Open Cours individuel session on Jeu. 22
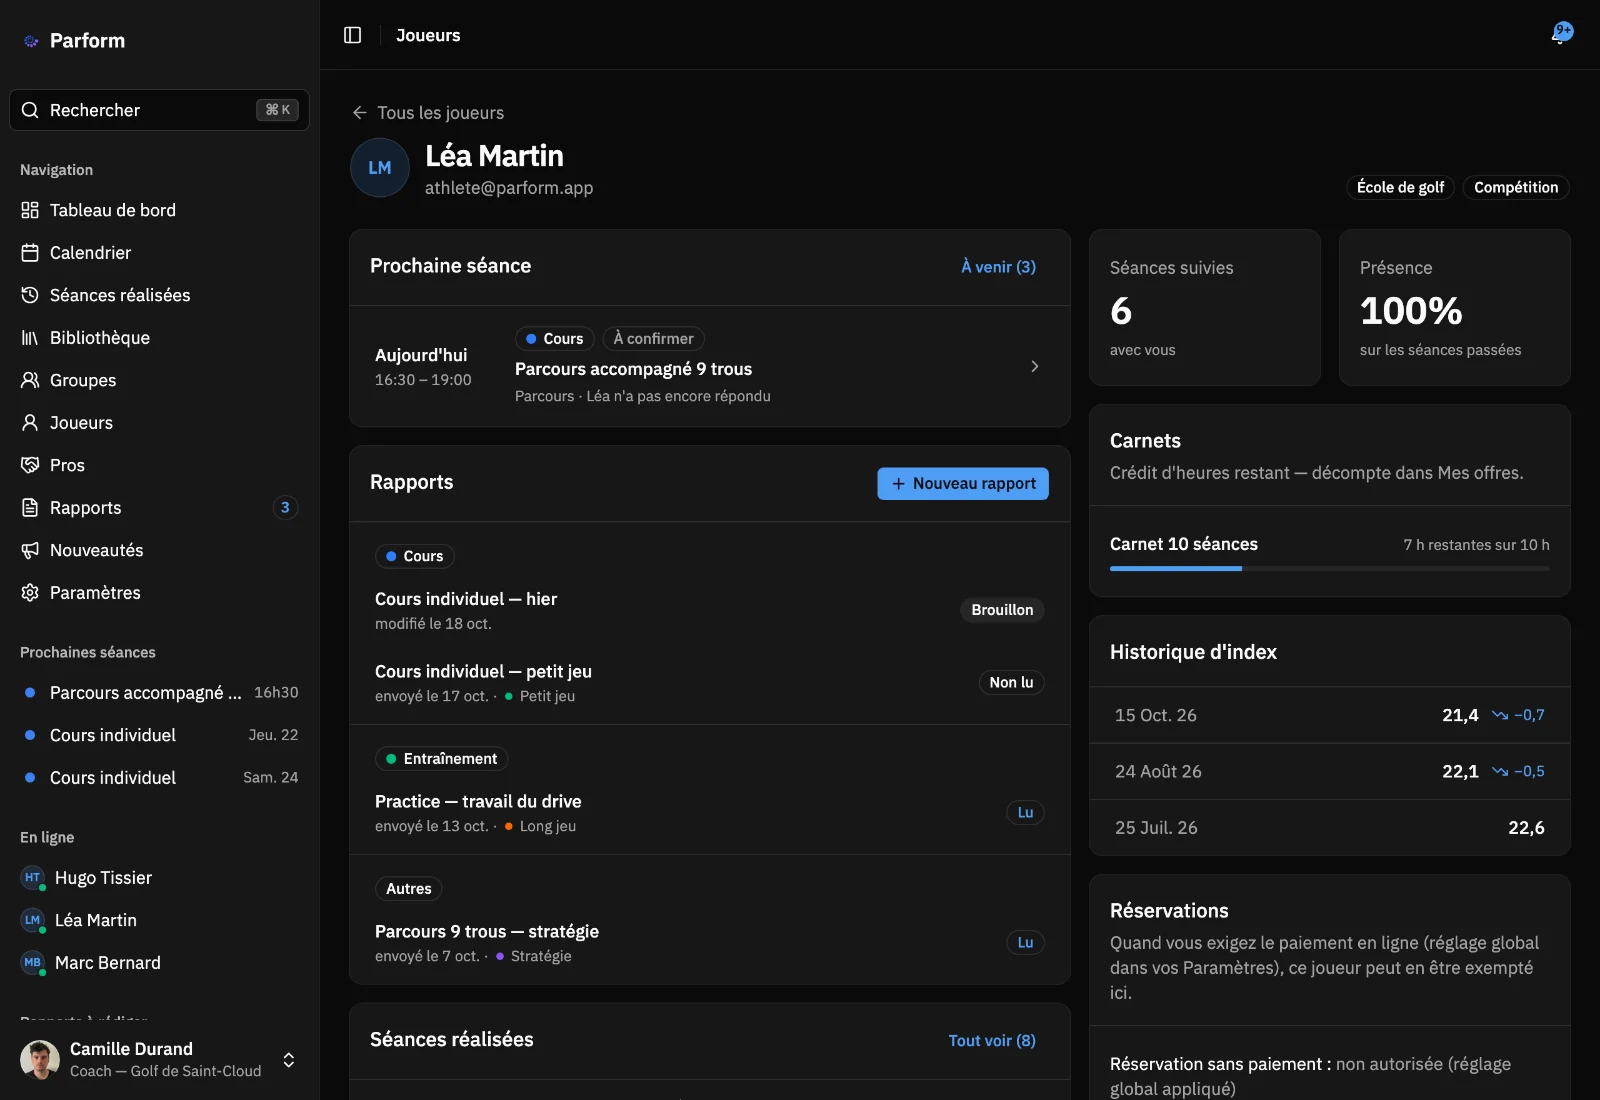 [160, 735]
